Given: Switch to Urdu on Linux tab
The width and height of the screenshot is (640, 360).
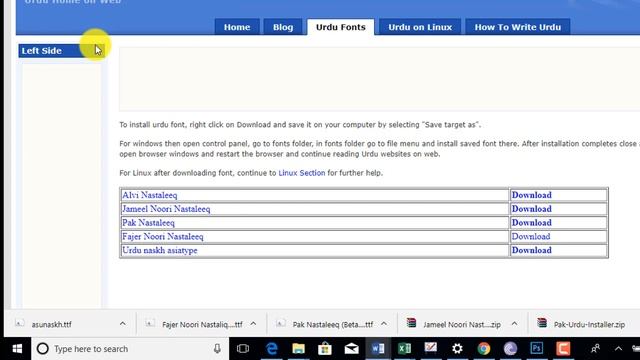Looking at the screenshot, I should coord(420,27).
